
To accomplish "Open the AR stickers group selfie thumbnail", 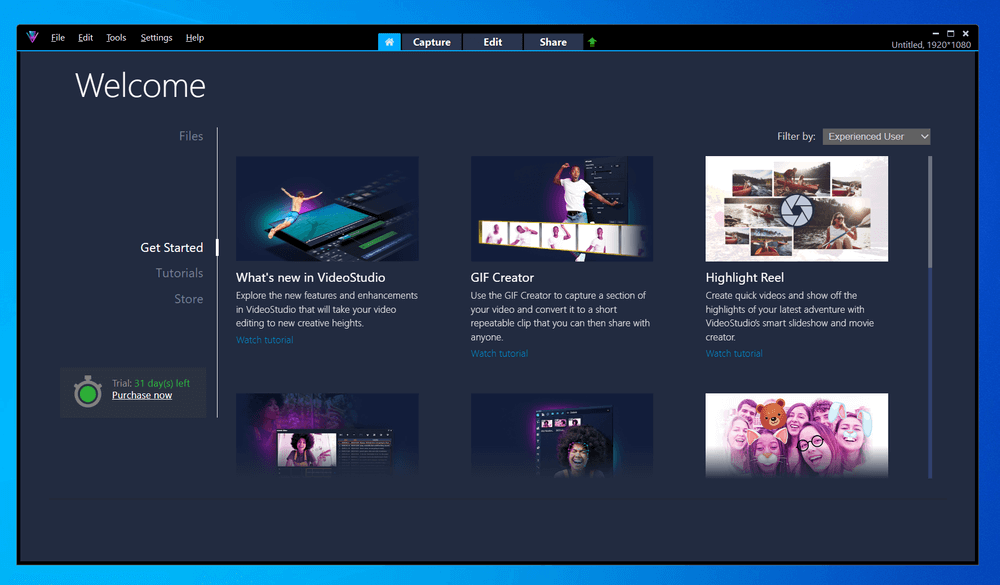I will pyautogui.click(x=797, y=435).
